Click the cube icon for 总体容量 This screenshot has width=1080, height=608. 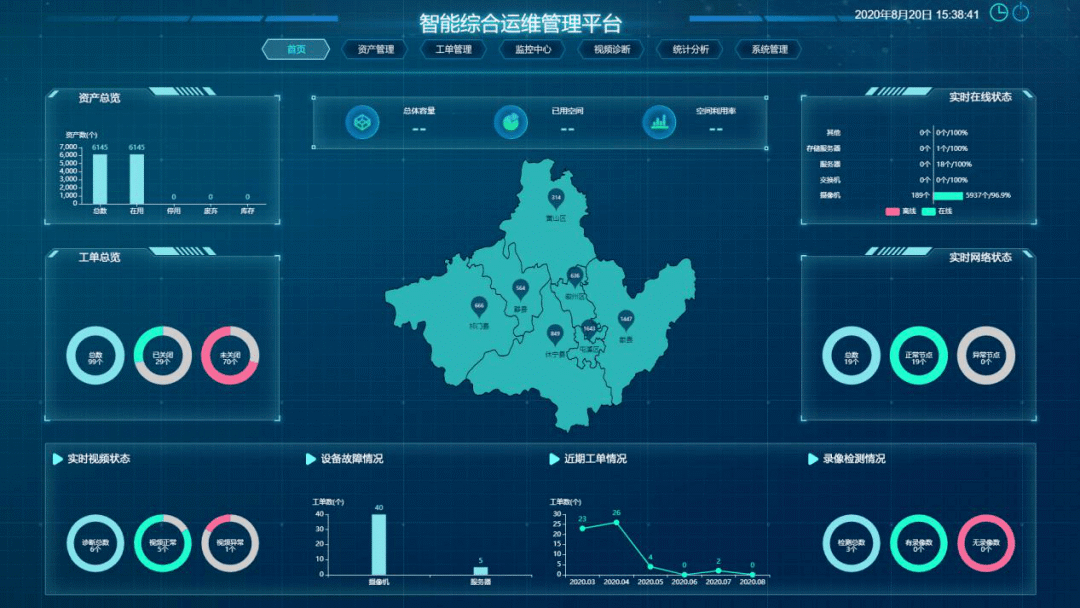[362, 122]
